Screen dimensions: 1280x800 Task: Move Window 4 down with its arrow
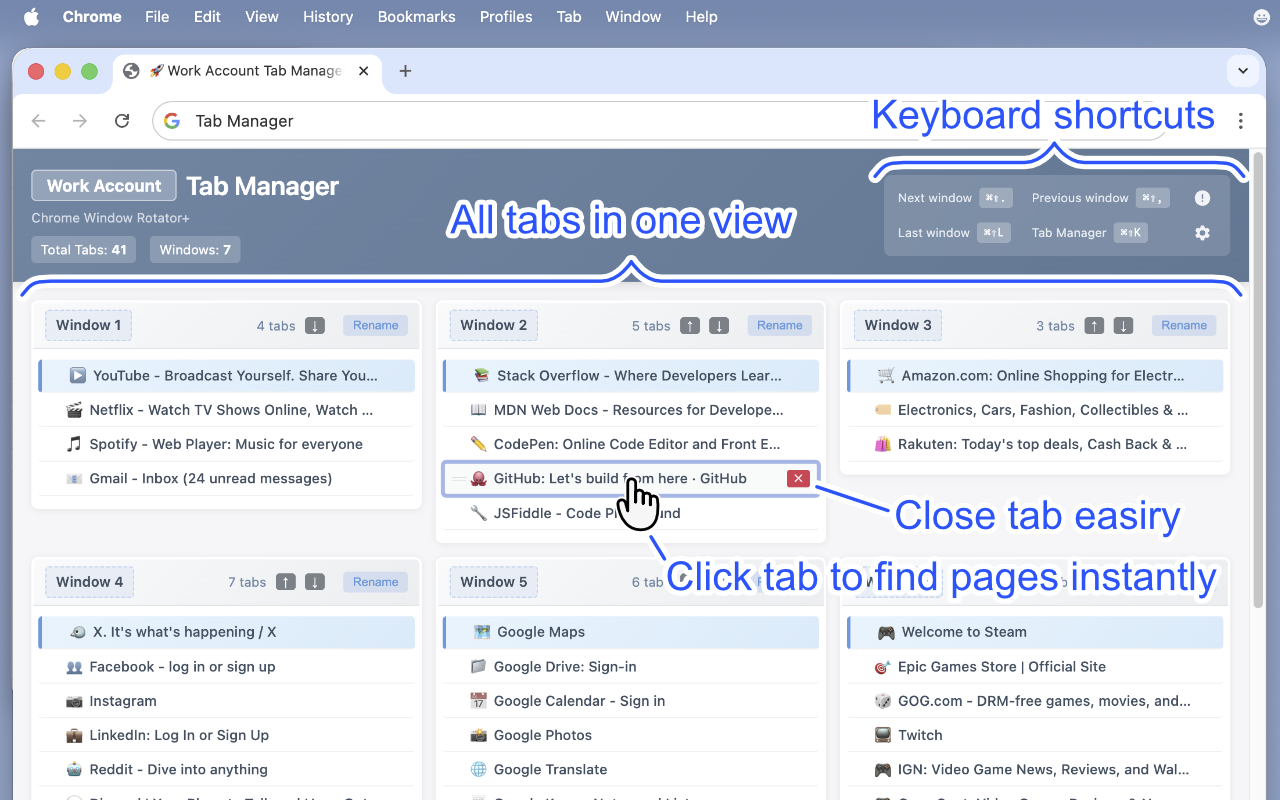click(x=315, y=582)
